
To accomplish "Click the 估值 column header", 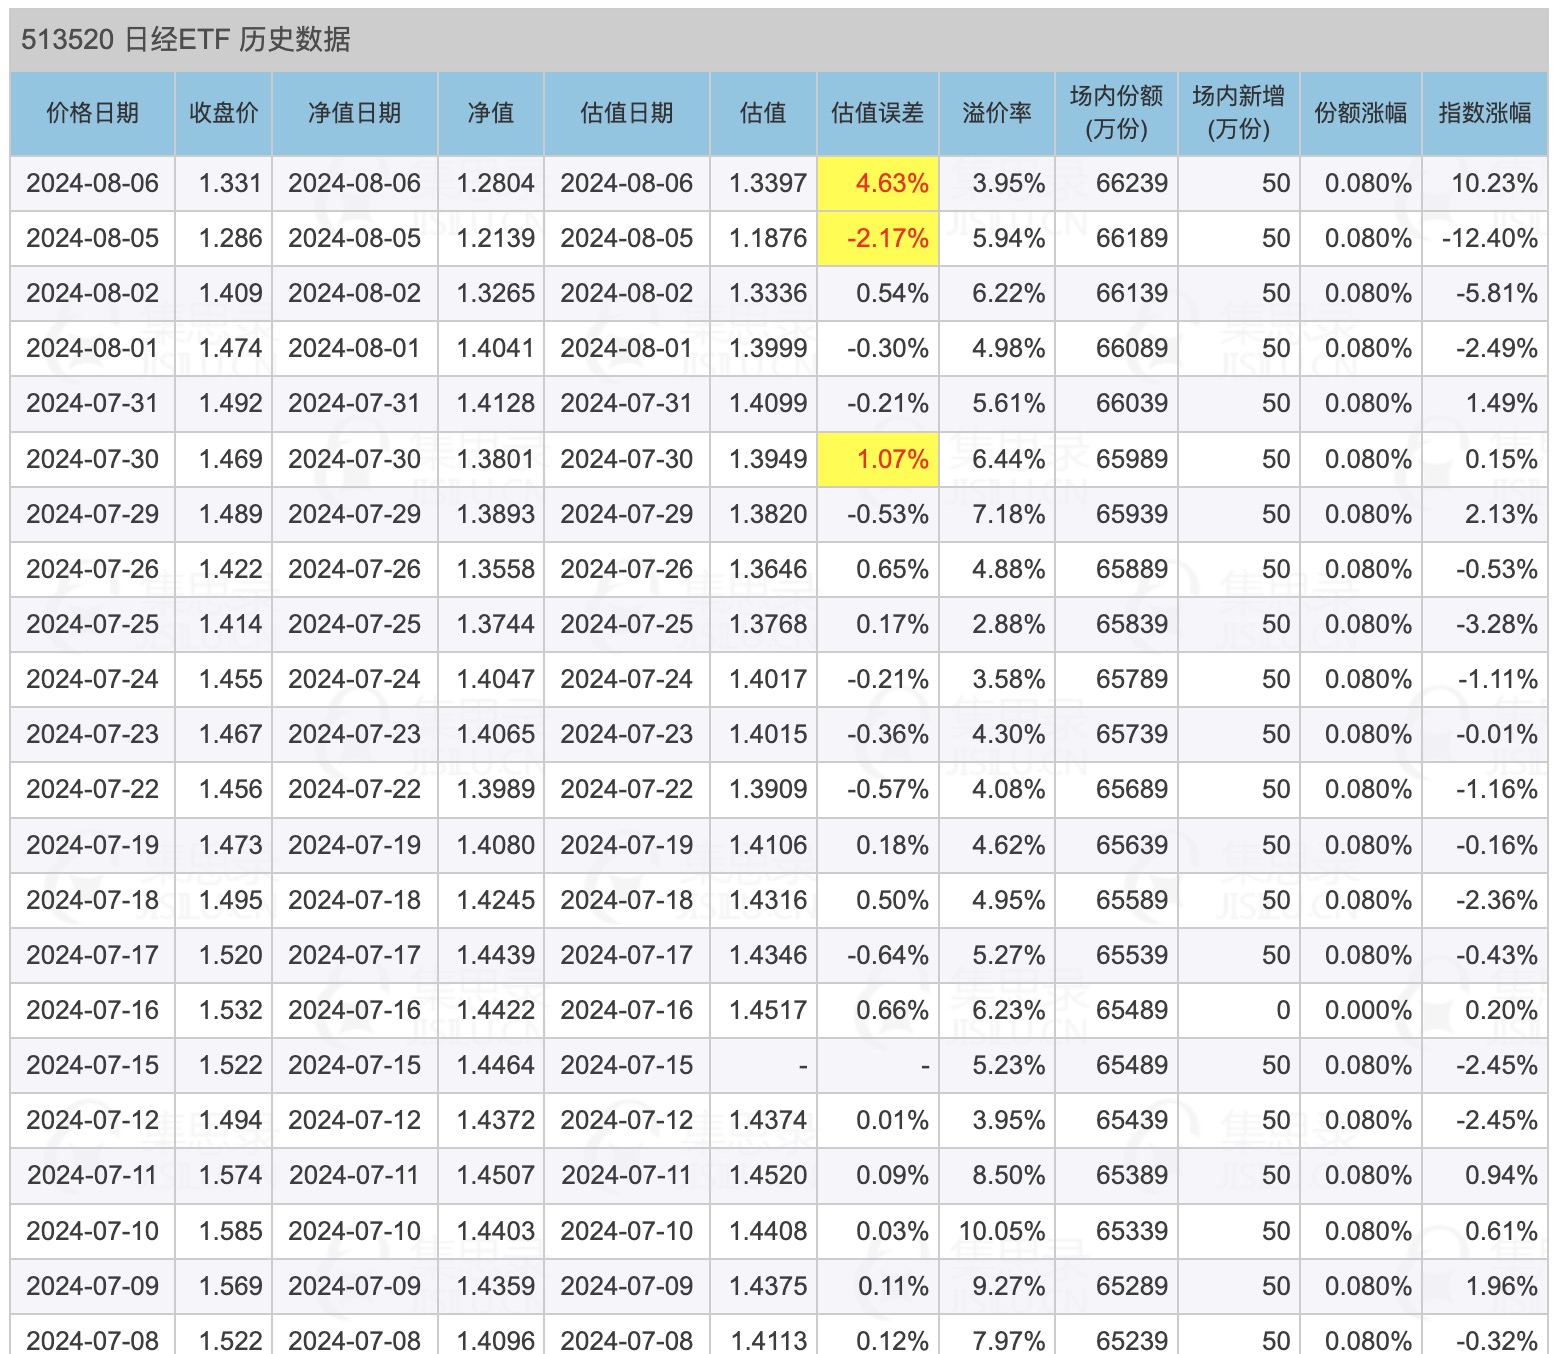I will 763,113.
